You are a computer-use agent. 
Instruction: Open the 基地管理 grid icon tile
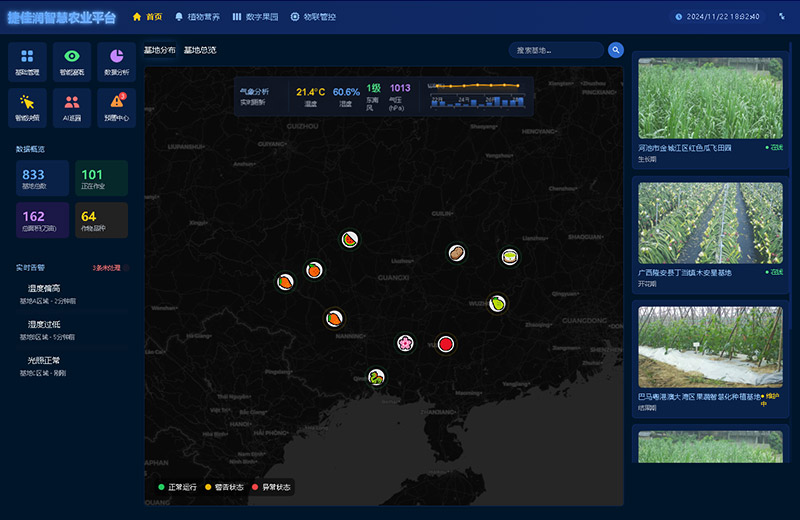tap(27, 62)
